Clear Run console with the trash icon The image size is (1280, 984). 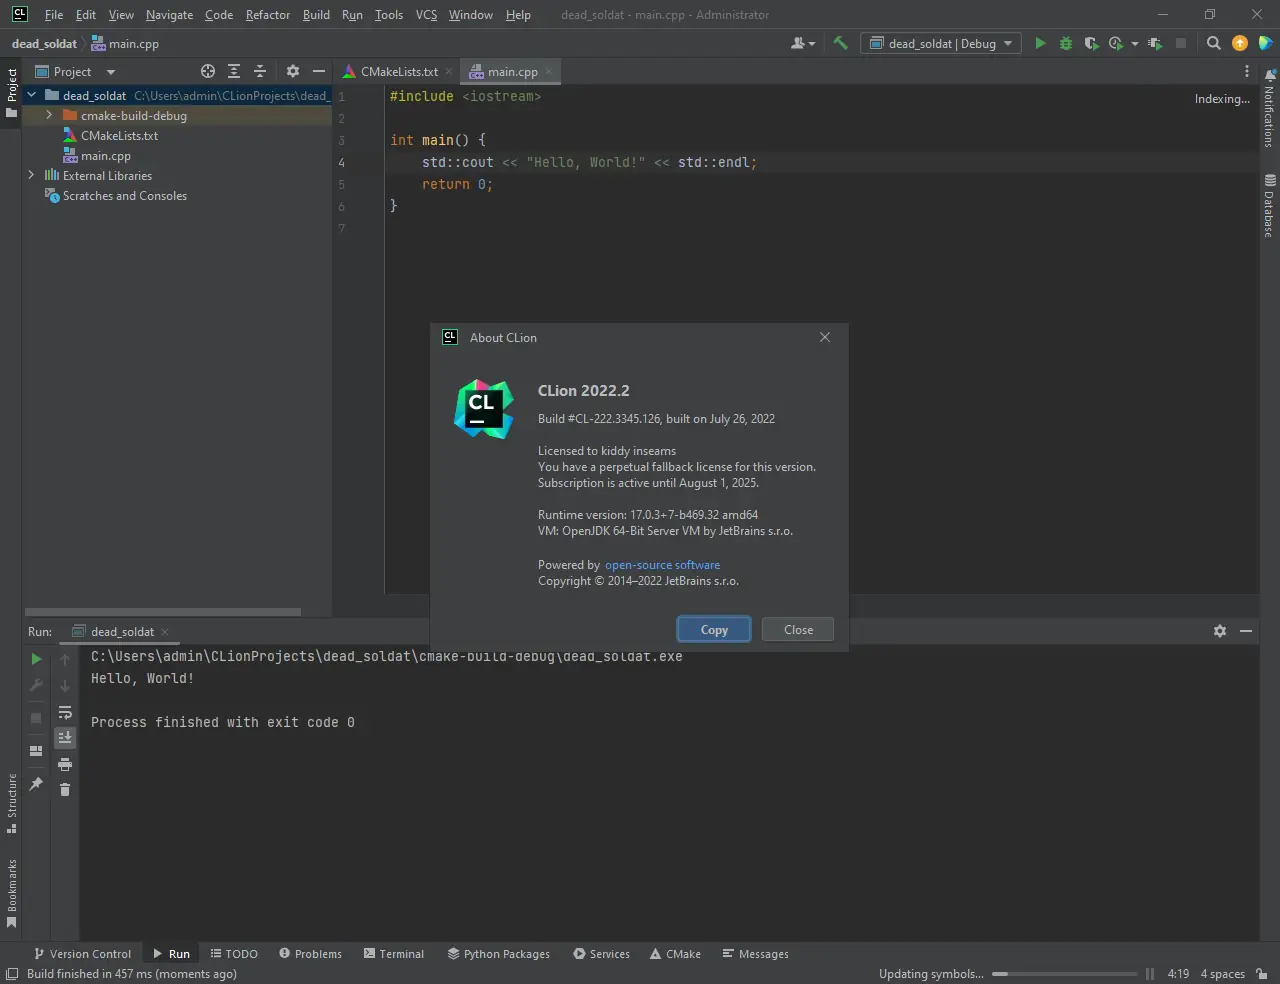tap(65, 790)
